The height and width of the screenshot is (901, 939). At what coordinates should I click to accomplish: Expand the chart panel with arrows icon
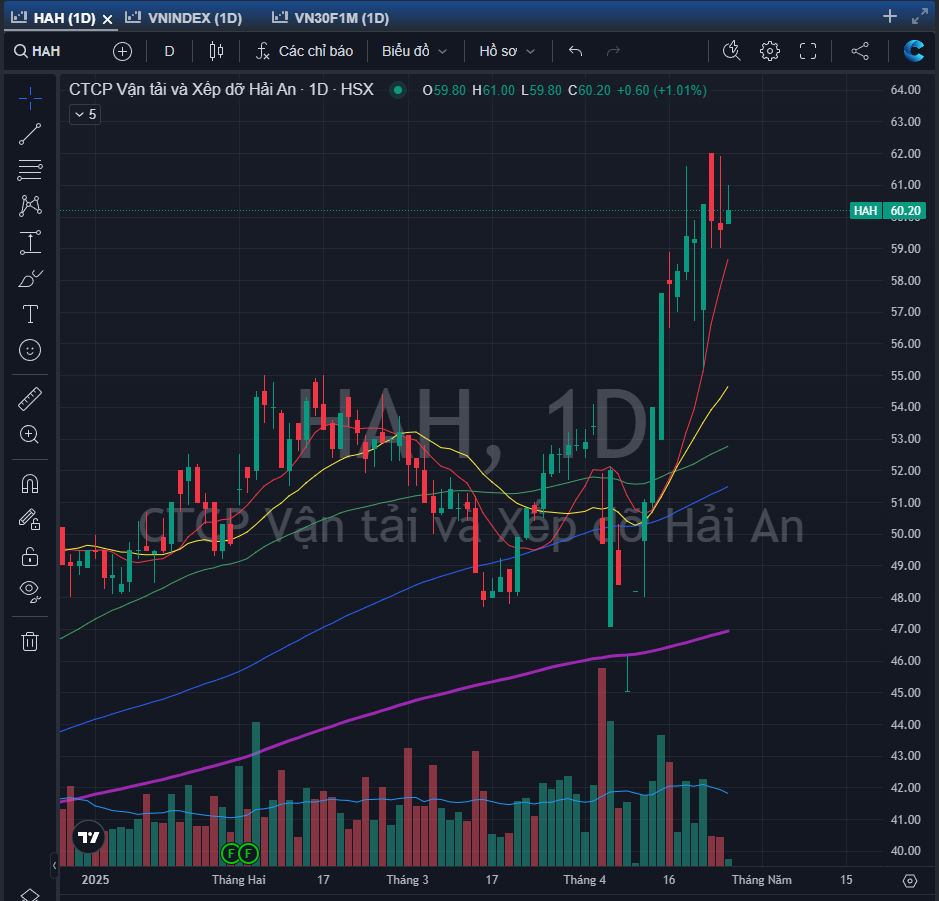pos(920,17)
